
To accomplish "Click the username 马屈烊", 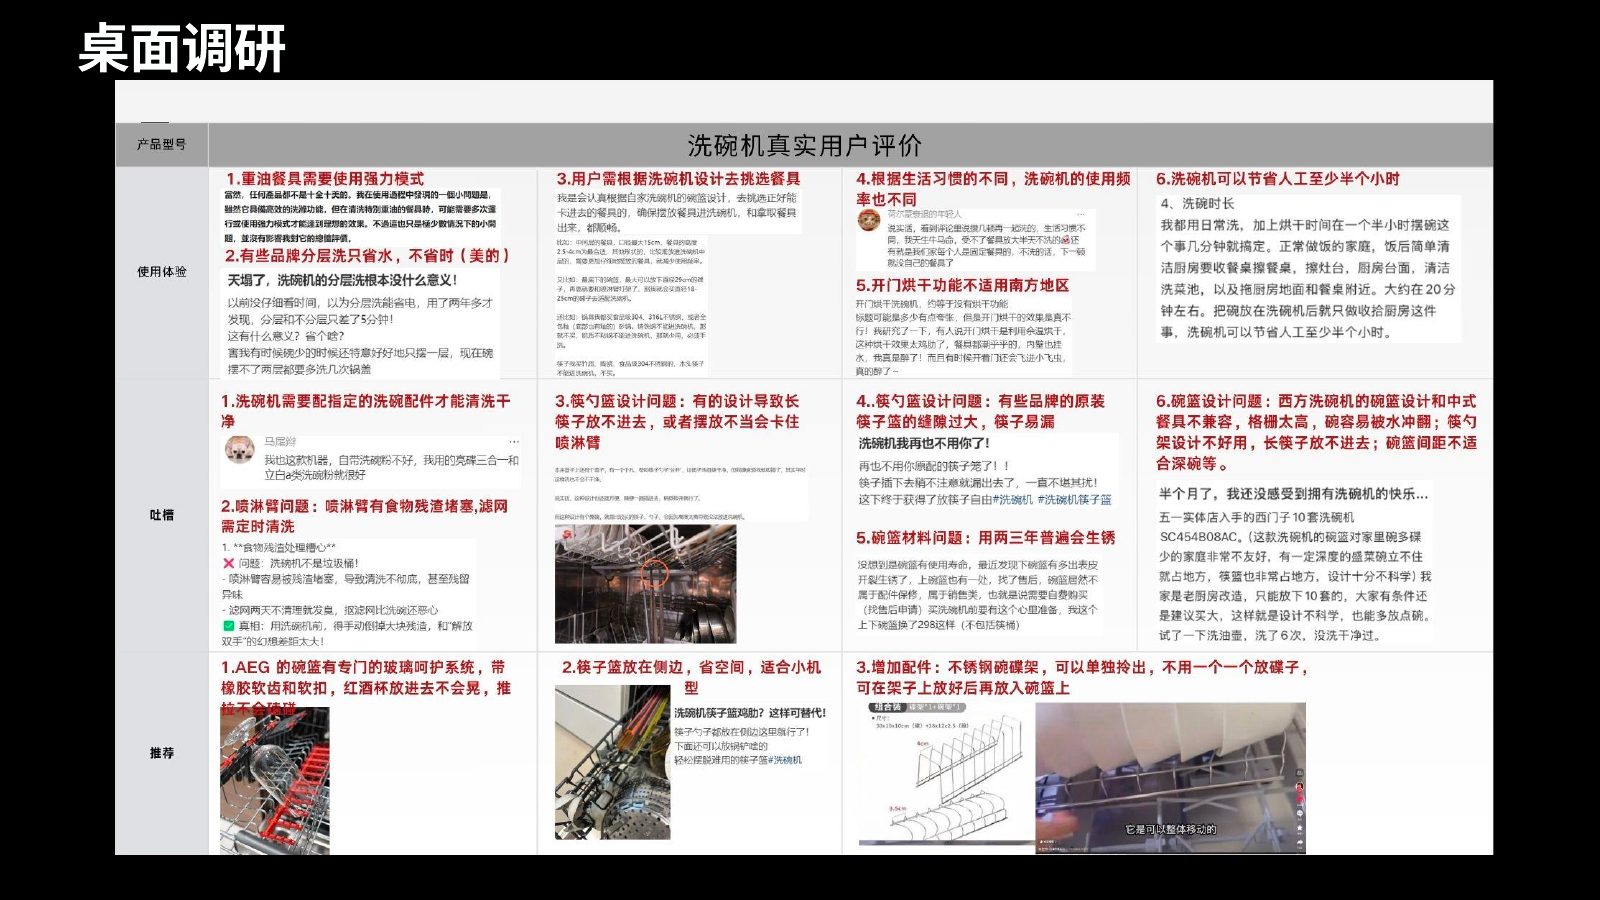I will pos(279,441).
